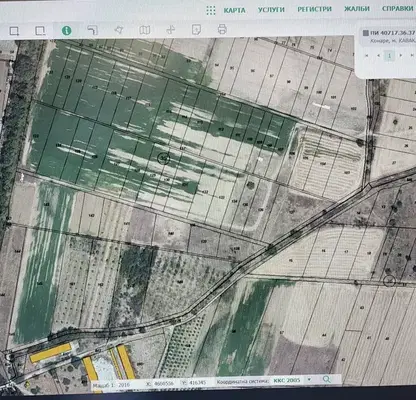This screenshot has height=400, width=416.
Task: Go to previous results page
Action: pyautogui.click(x=378, y=55)
